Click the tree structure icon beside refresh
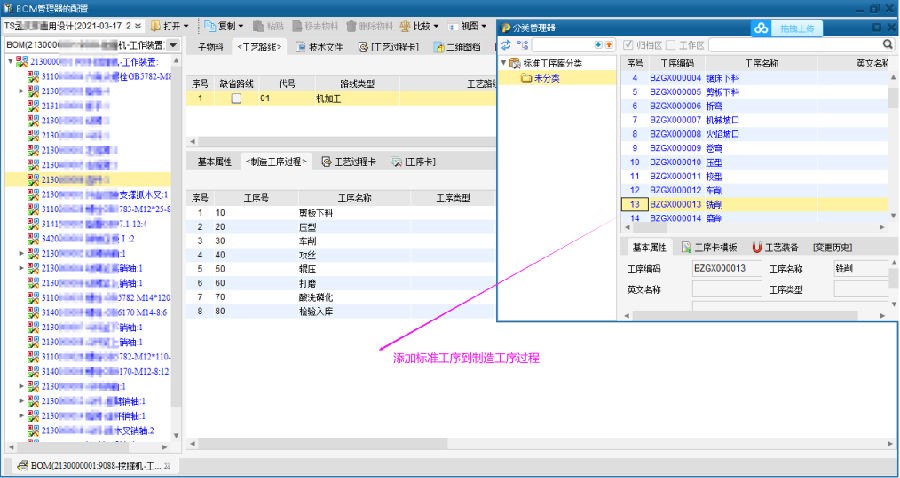 (x=521, y=45)
